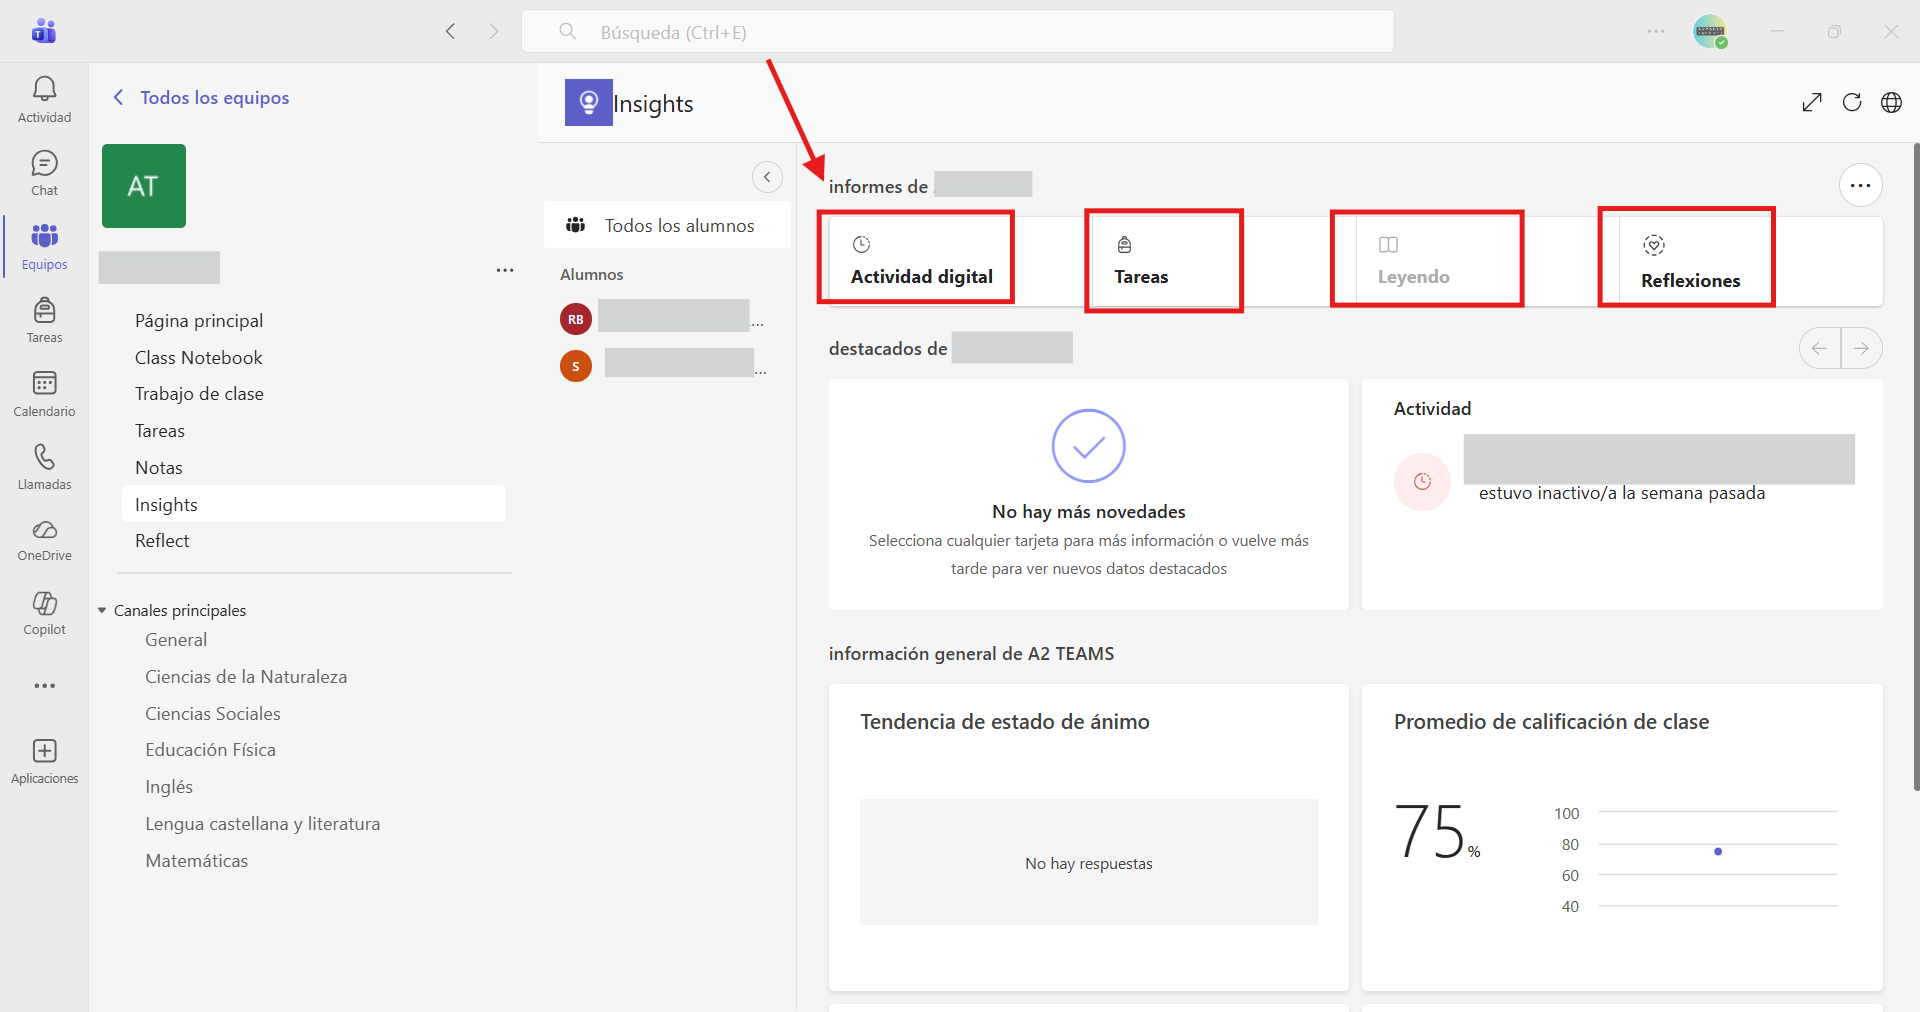Go back with the history arrow

451,31
